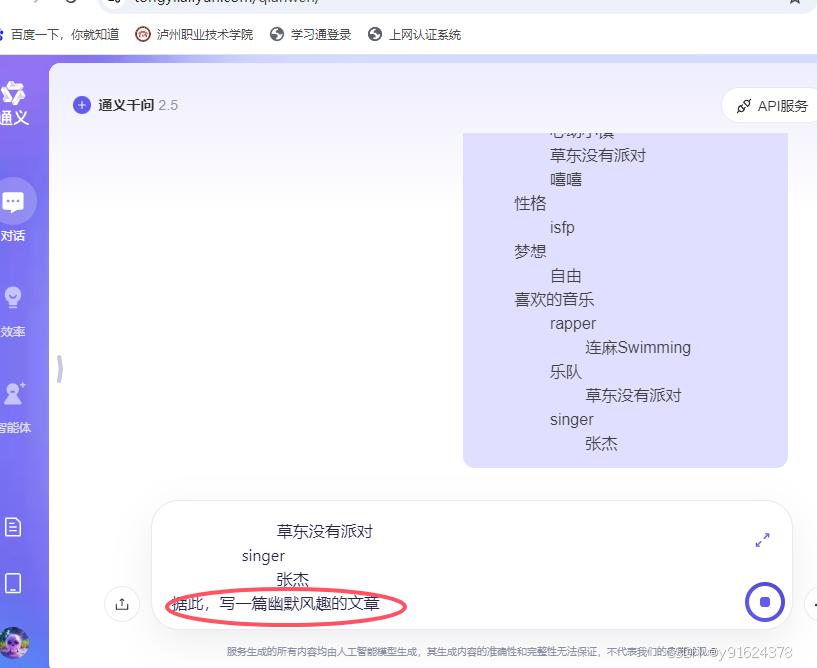Click rapper line in sent message
The width and height of the screenshot is (817, 668).
pos(573,324)
